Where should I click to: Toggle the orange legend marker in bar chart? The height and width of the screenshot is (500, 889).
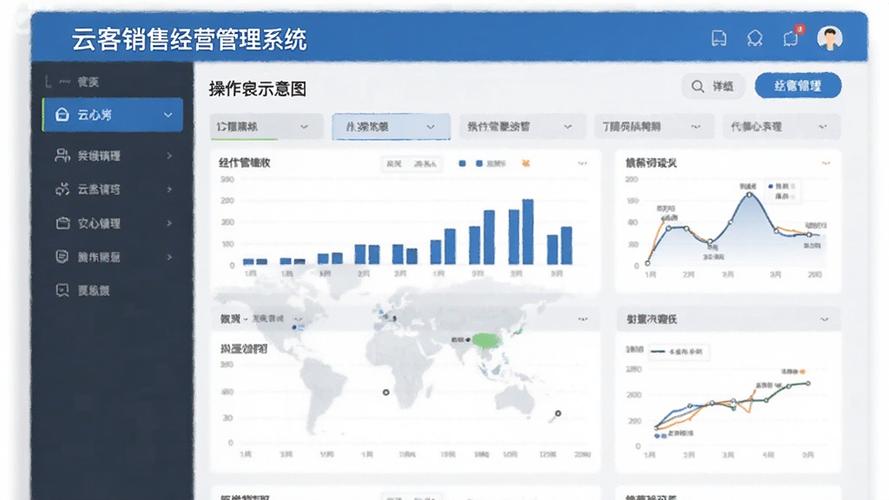pos(526,163)
